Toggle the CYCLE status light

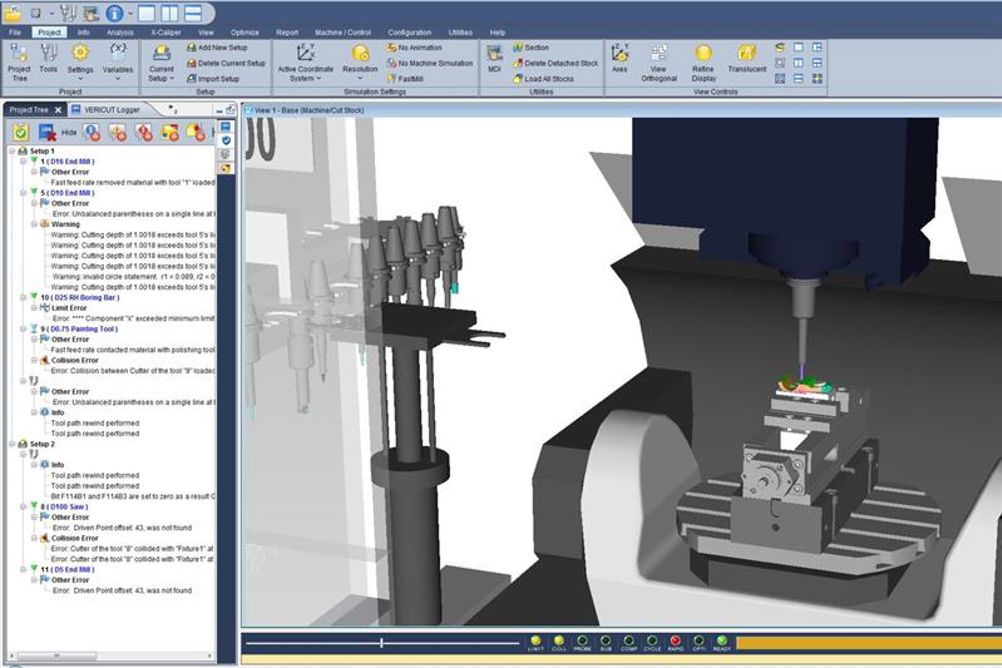pos(652,641)
